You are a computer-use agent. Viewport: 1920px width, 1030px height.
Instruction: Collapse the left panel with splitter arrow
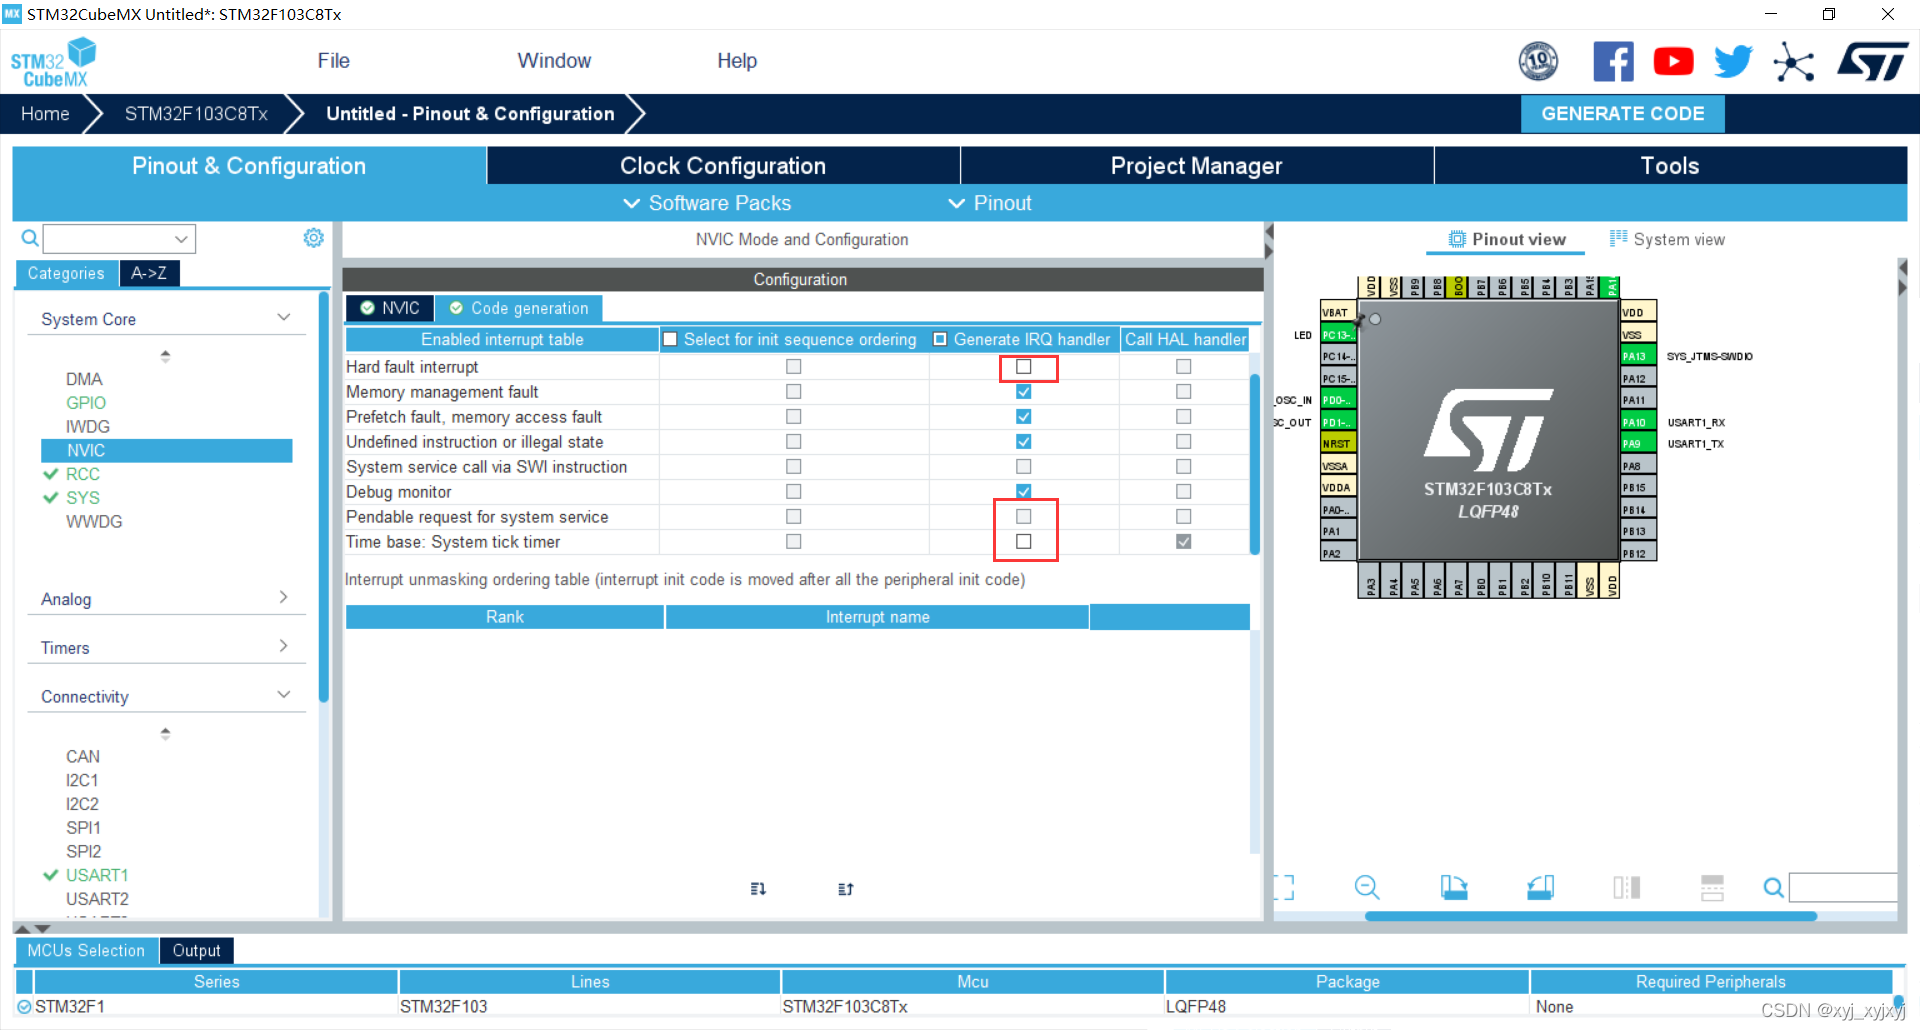pyautogui.click(x=1269, y=232)
